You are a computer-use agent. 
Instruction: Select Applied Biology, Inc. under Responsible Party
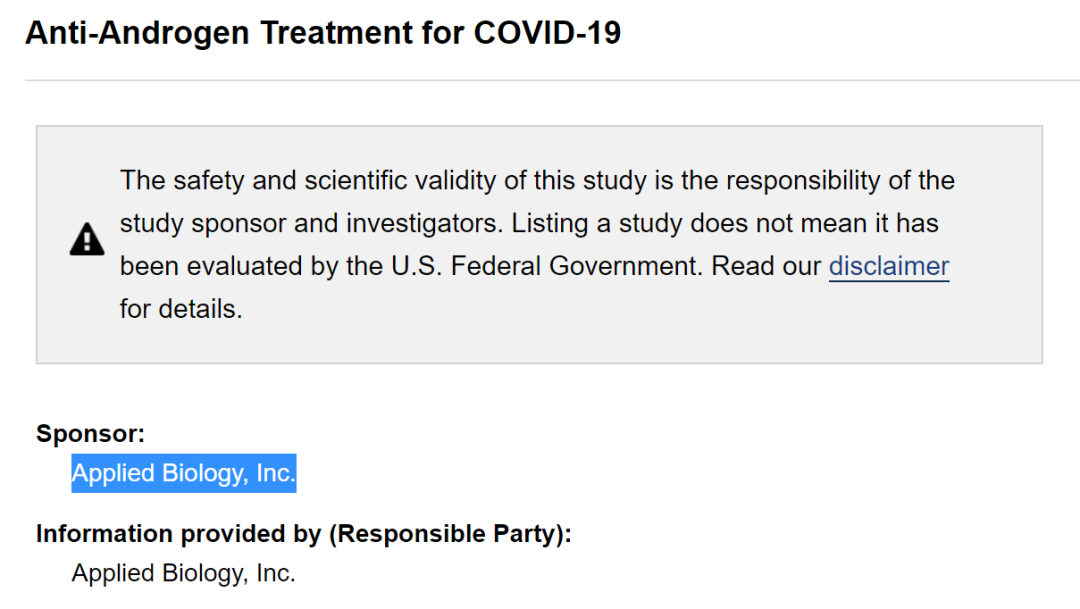pos(184,573)
